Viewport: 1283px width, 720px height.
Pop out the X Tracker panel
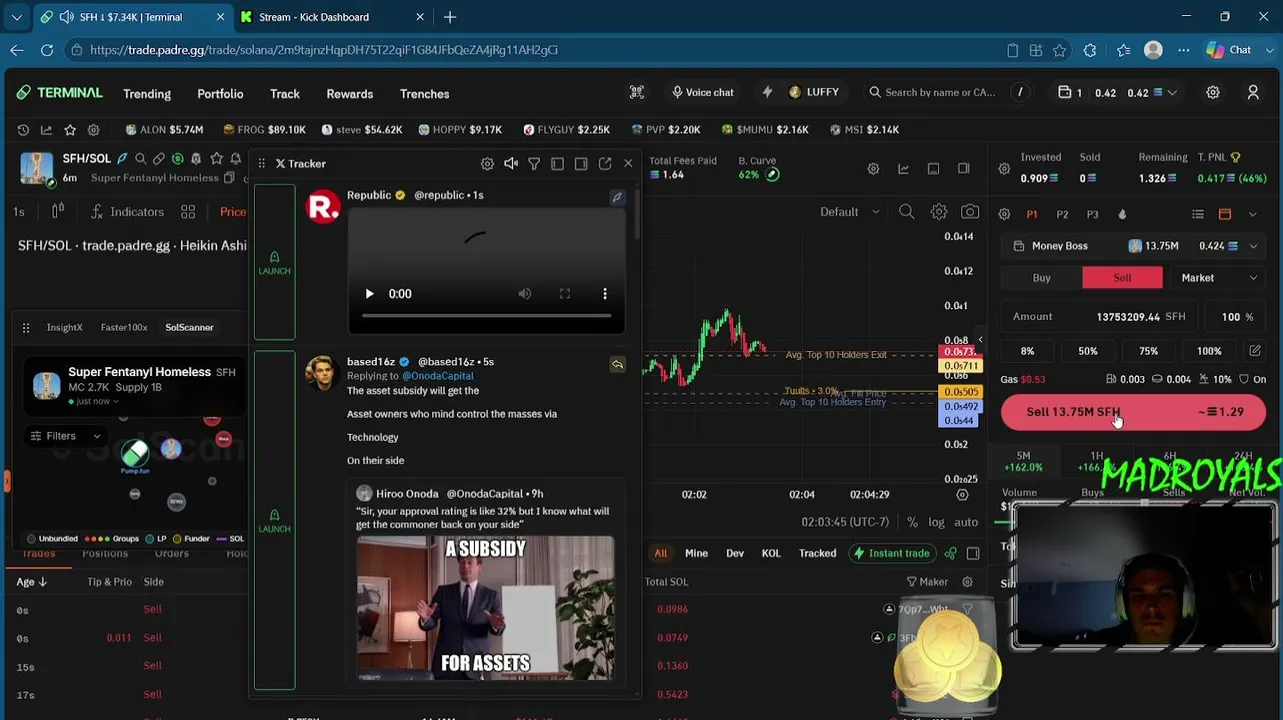coord(605,164)
